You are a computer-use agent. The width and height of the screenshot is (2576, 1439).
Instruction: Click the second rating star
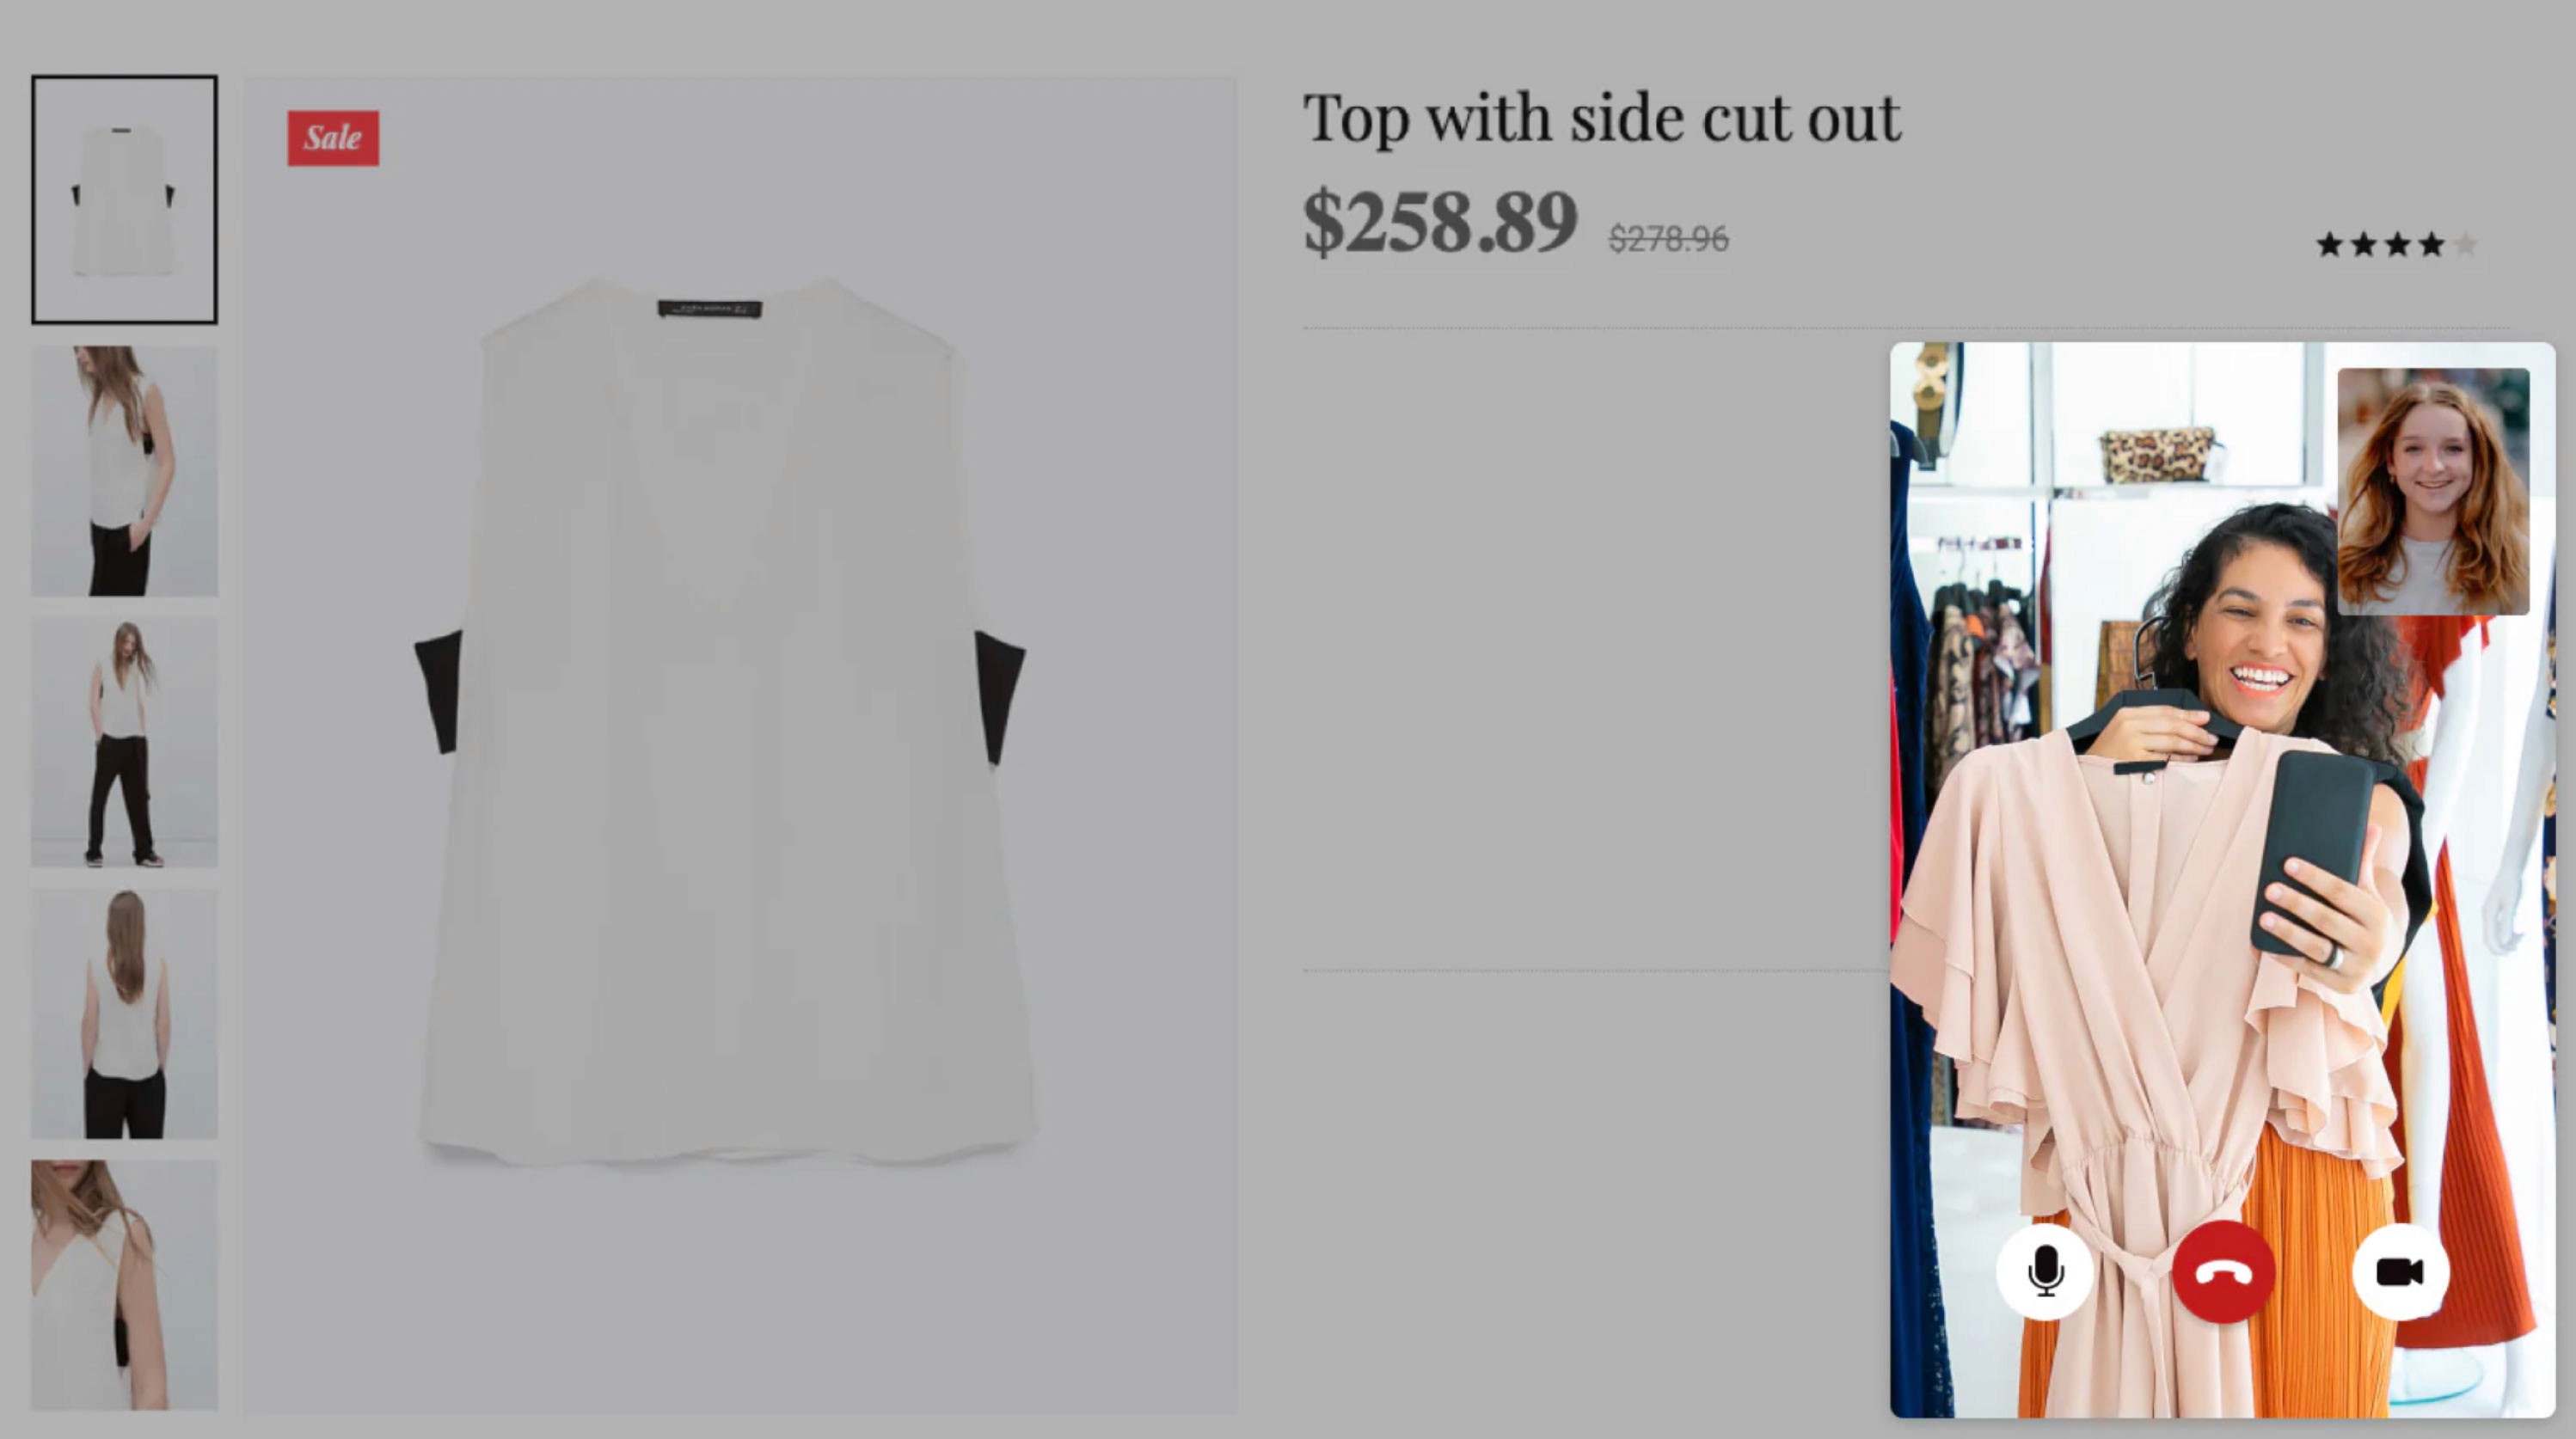click(x=2363, y=244)
